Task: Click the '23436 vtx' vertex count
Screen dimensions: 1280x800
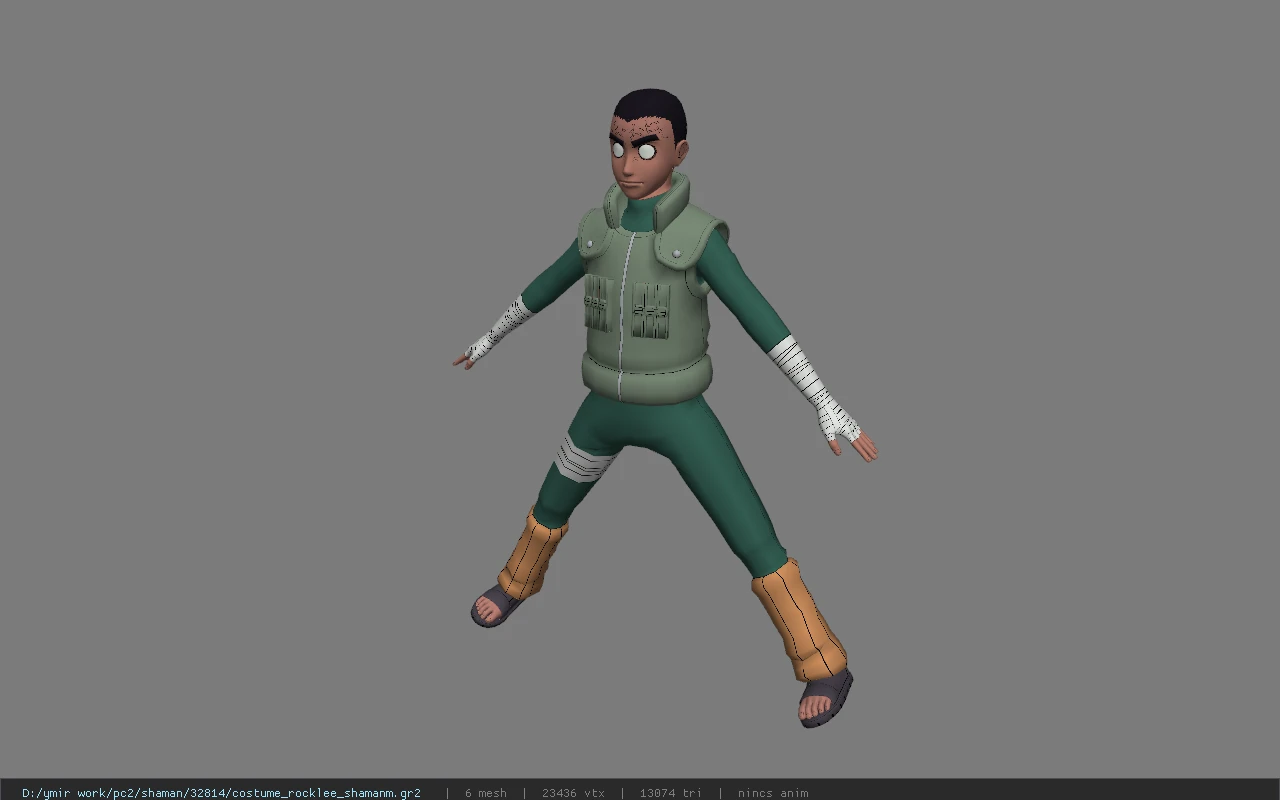Action: click(573, 793)
